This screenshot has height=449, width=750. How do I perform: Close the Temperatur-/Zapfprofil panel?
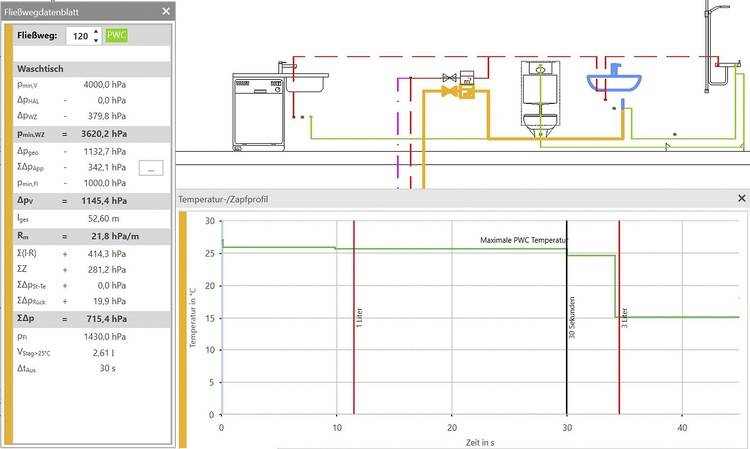point(741,199)
